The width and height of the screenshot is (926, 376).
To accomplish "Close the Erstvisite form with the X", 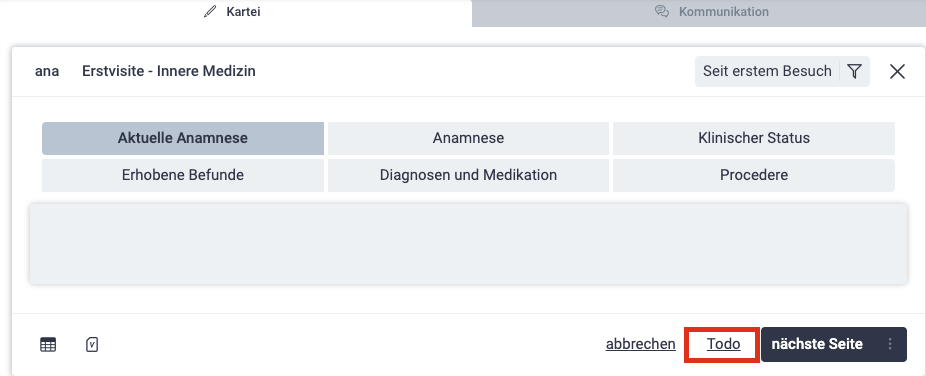I will (x=897, y=71).
